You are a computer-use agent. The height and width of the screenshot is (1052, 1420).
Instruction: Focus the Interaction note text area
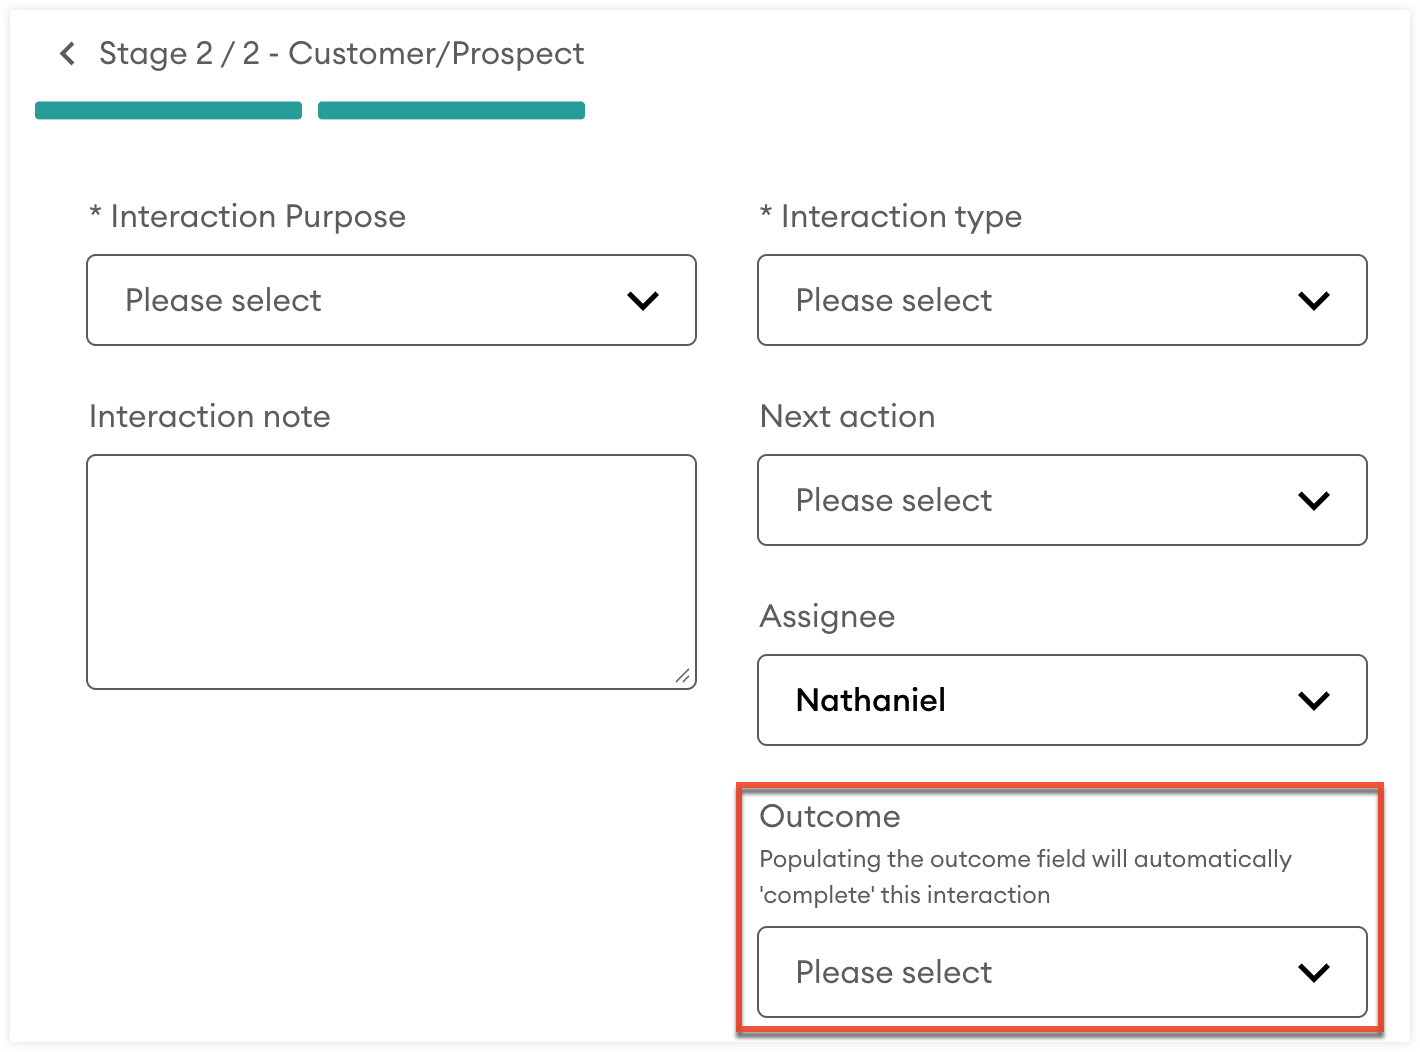point(390,570)
